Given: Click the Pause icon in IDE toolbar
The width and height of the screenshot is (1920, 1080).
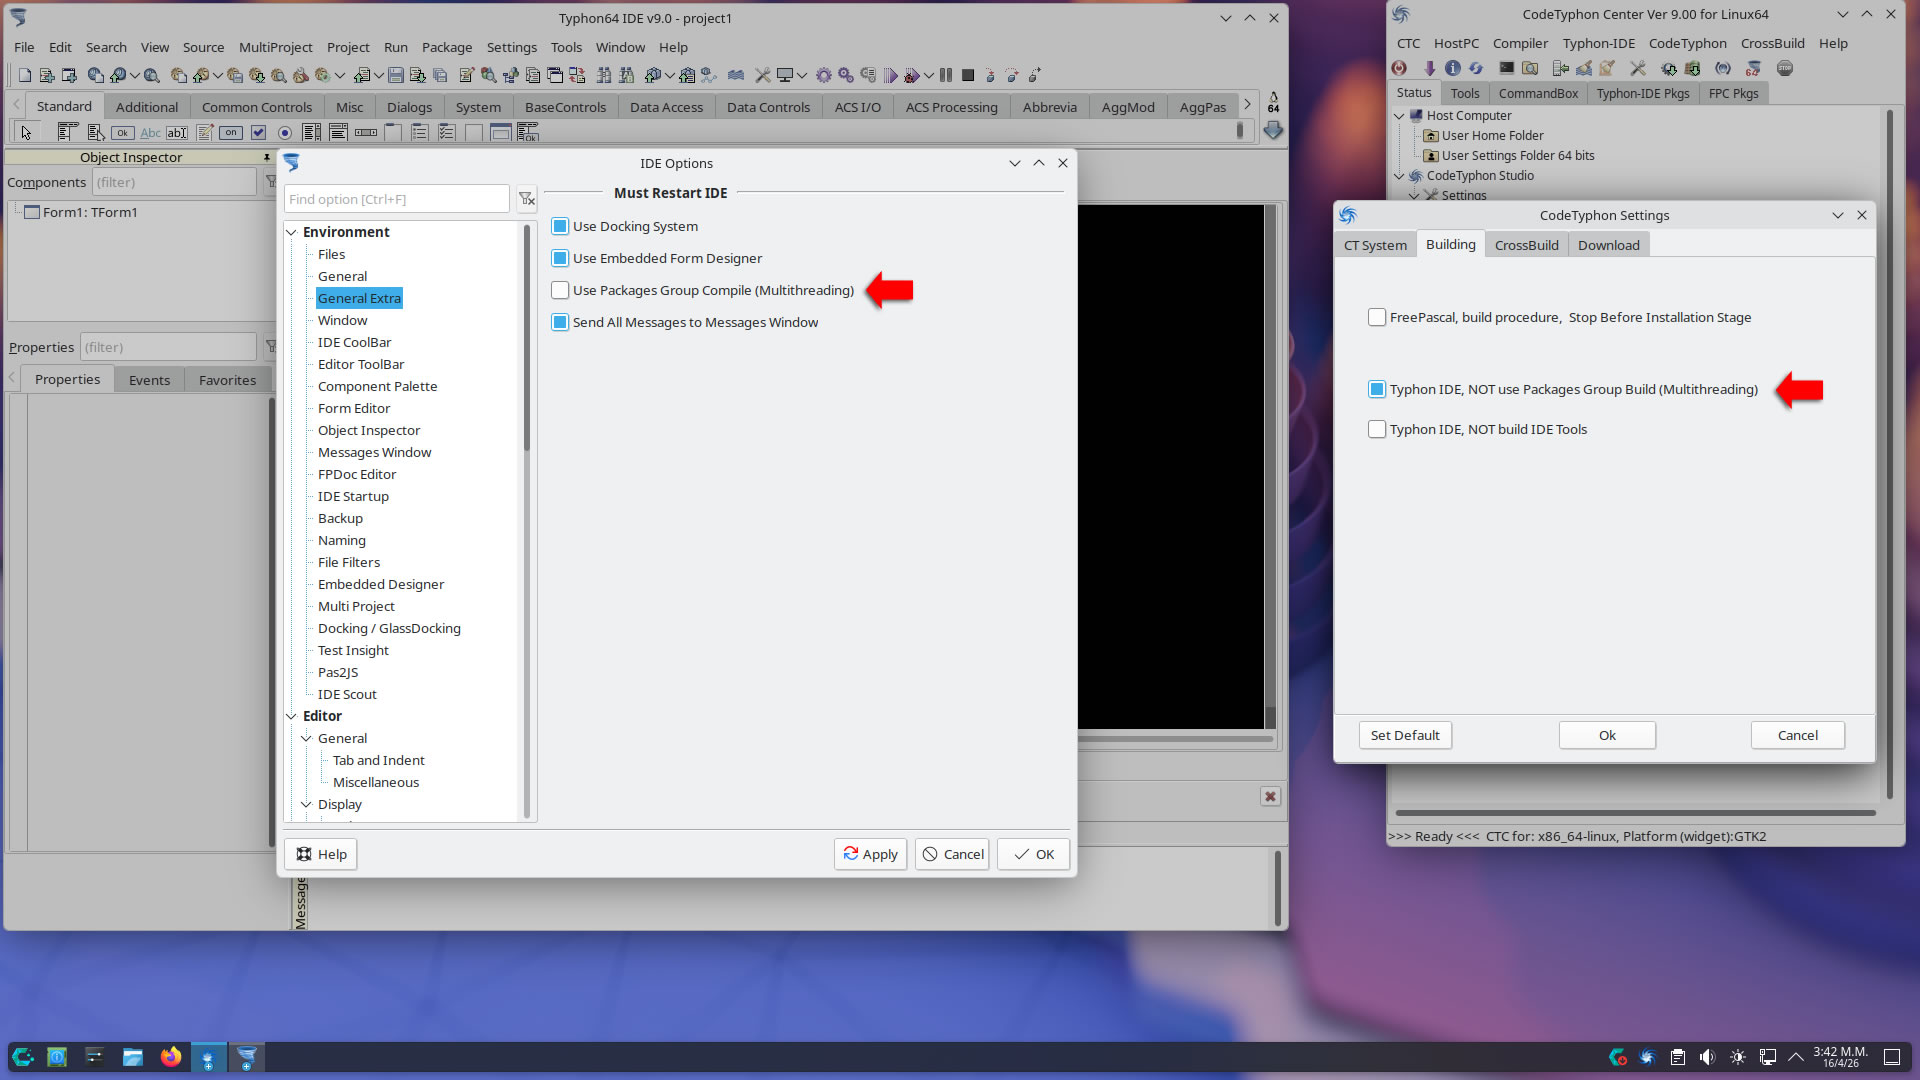Looking at the screenshot, I should coord(946,75).
